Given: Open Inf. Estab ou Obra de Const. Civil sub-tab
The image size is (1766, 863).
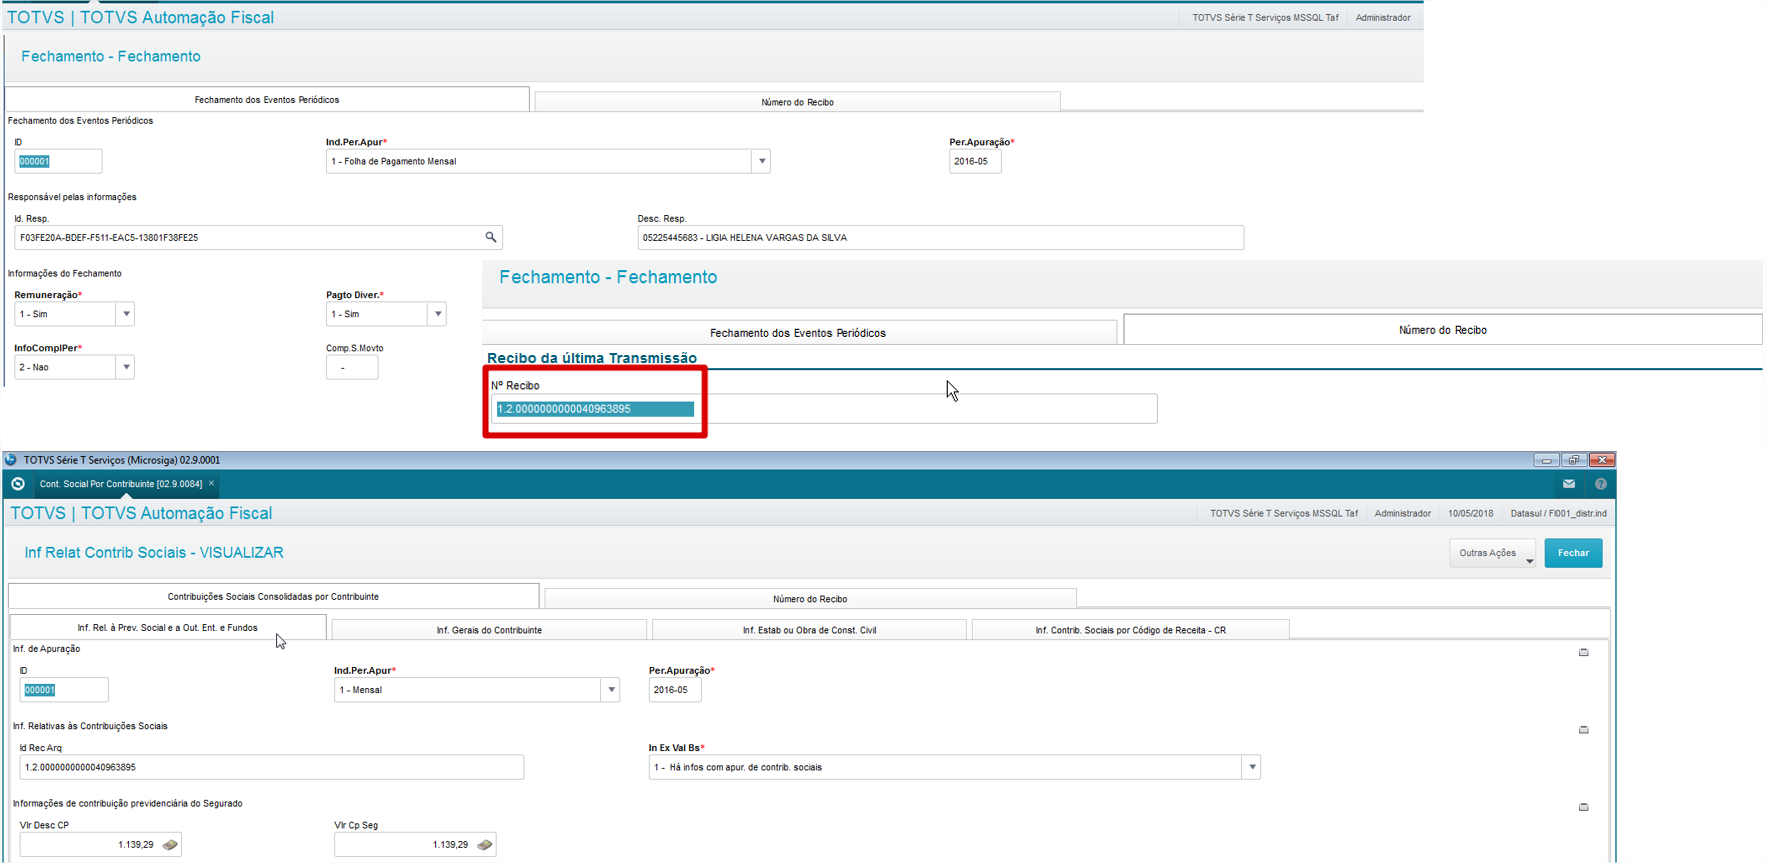Looking at the screenshot, I should 809,630.
